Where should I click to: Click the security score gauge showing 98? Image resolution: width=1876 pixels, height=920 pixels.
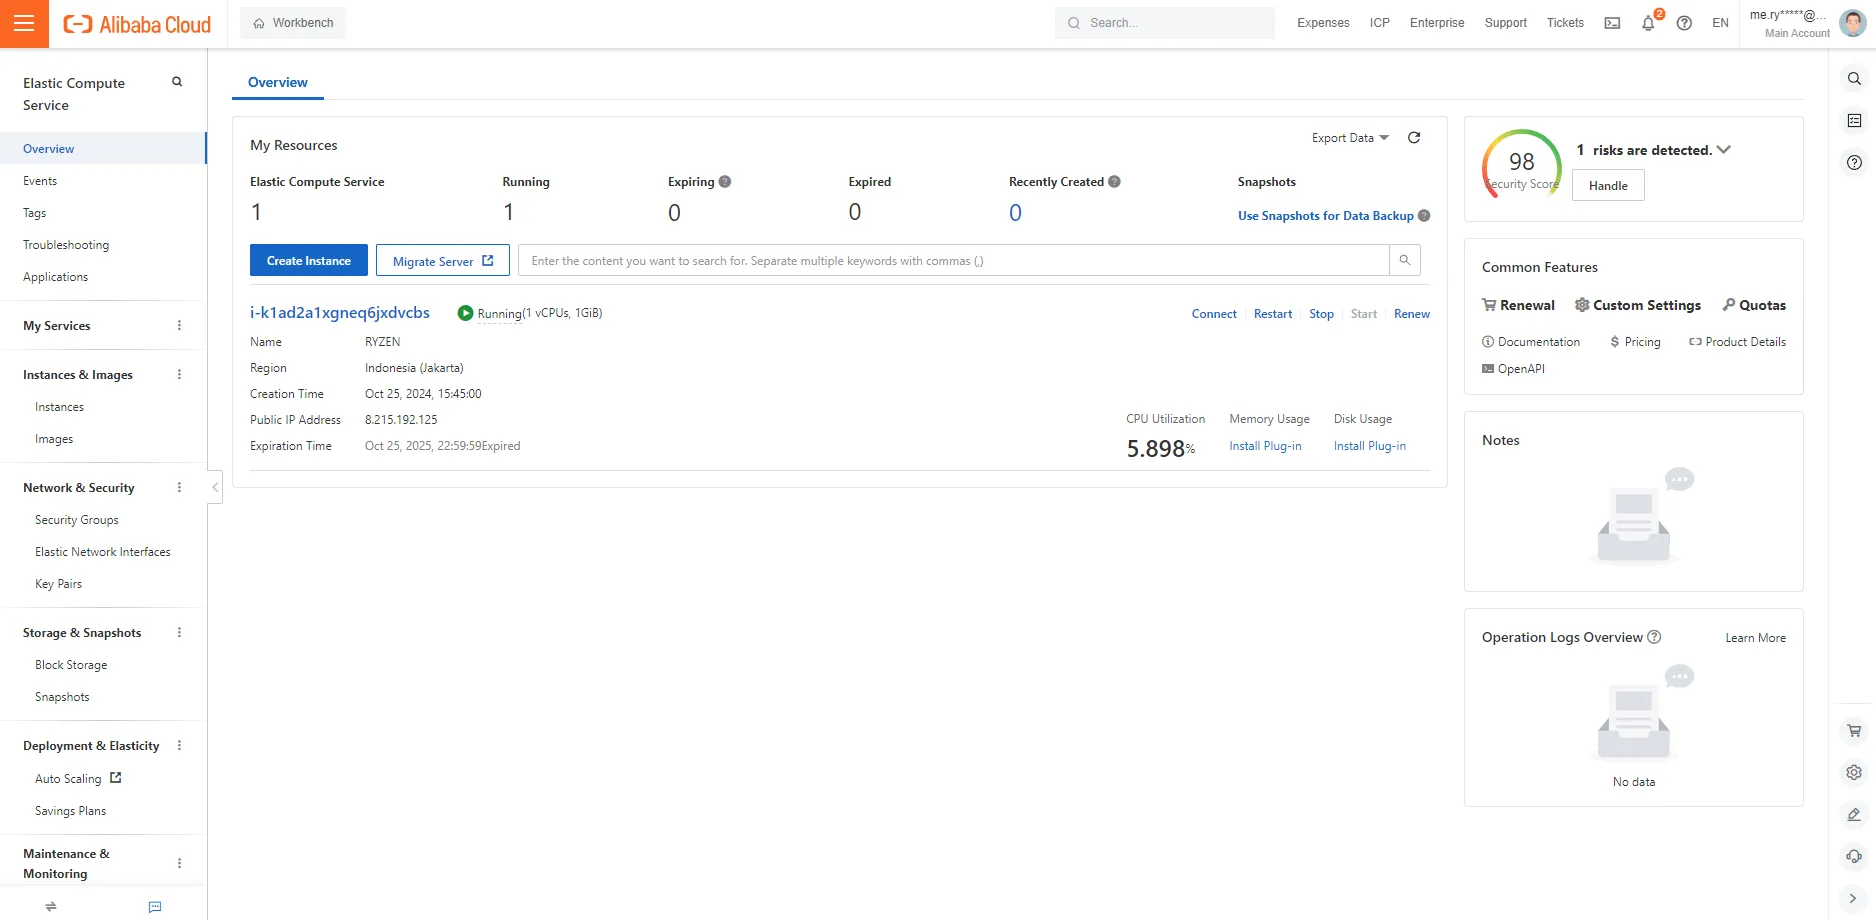click(x=1521, y=164)
